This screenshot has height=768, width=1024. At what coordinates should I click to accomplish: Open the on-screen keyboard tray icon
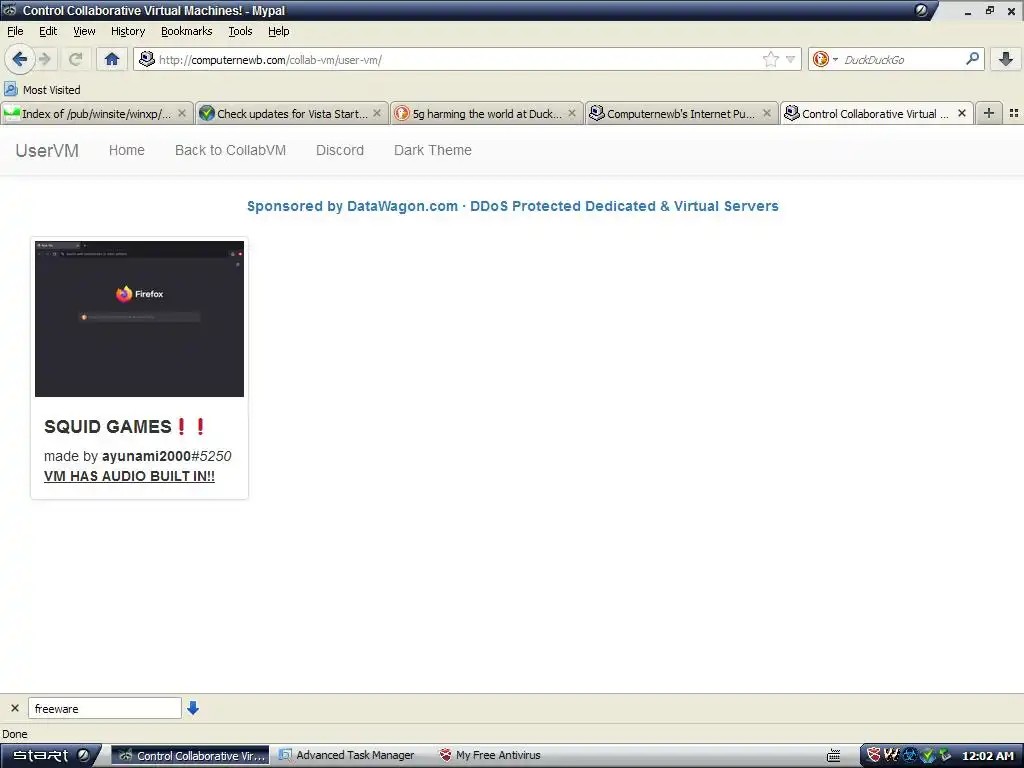click(833, 756)
